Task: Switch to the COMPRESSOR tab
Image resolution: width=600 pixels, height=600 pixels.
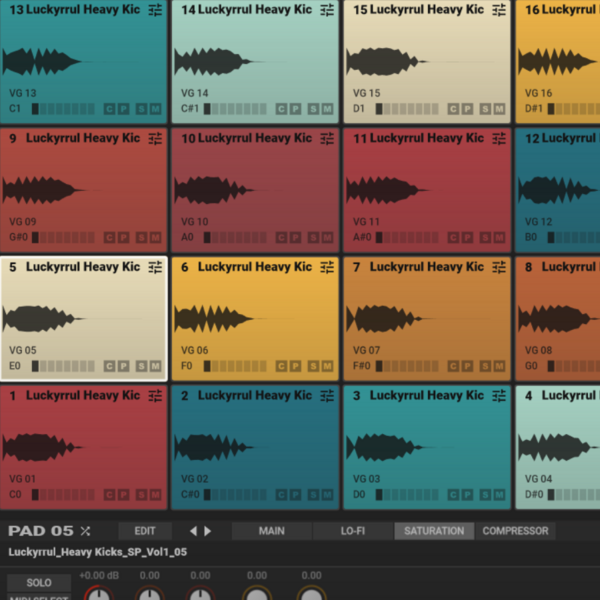Action: point(515,531)
